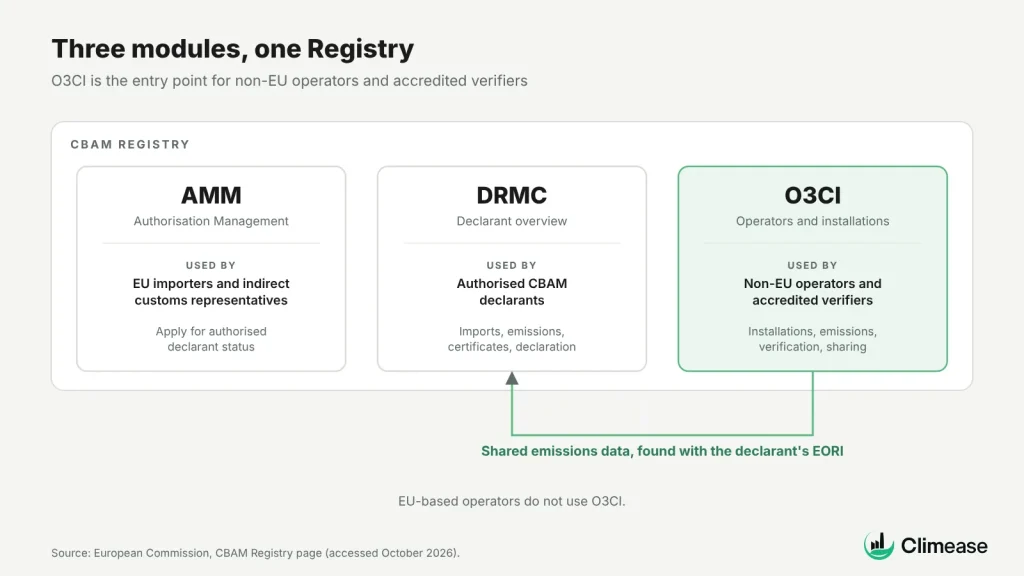
Task: Click 'Imports, emissions, certificates, declaration' text
Action: [x=511, y=339]
